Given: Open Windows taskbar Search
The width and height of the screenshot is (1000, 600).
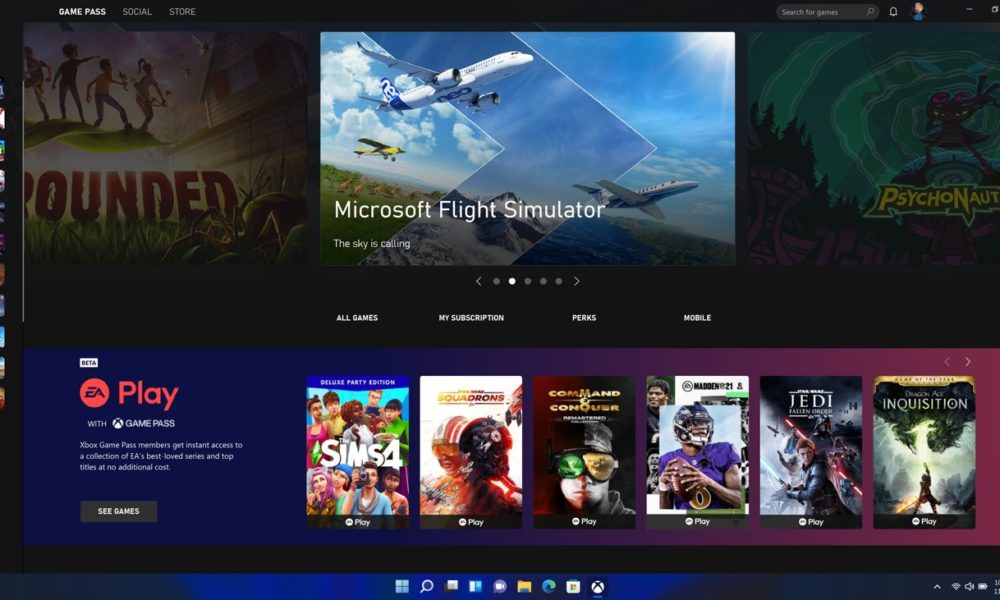Looking at the screenshot, I should pyautogui.click(x=427, y=586).
